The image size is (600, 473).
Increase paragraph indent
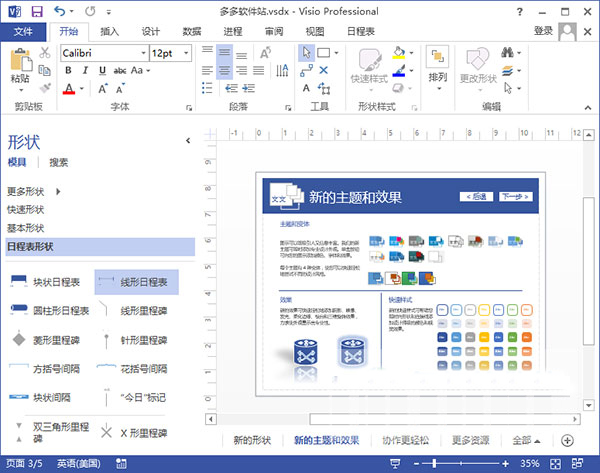click(249, 88)
